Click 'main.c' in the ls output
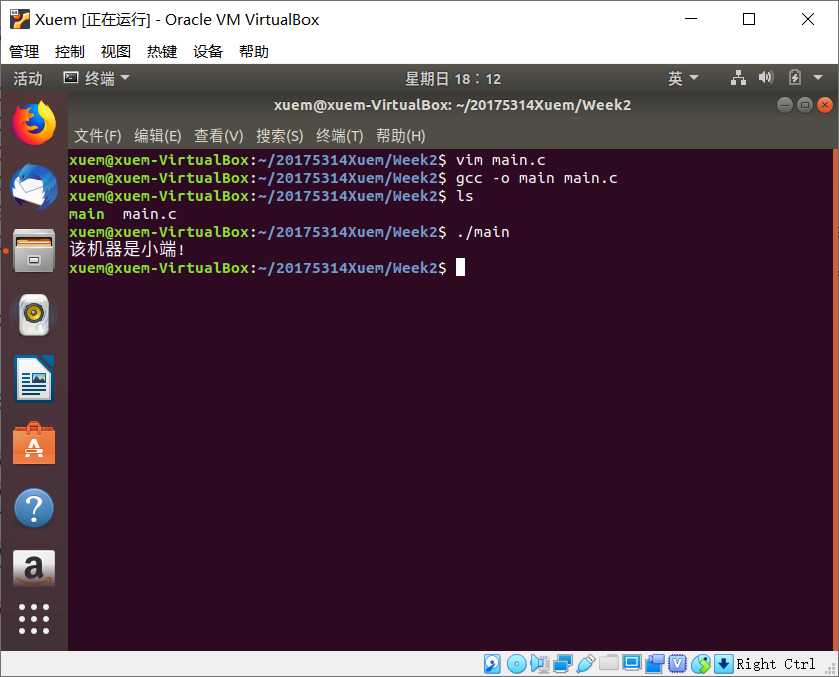The width and height of the screenshot is (839, 677). 149,214
